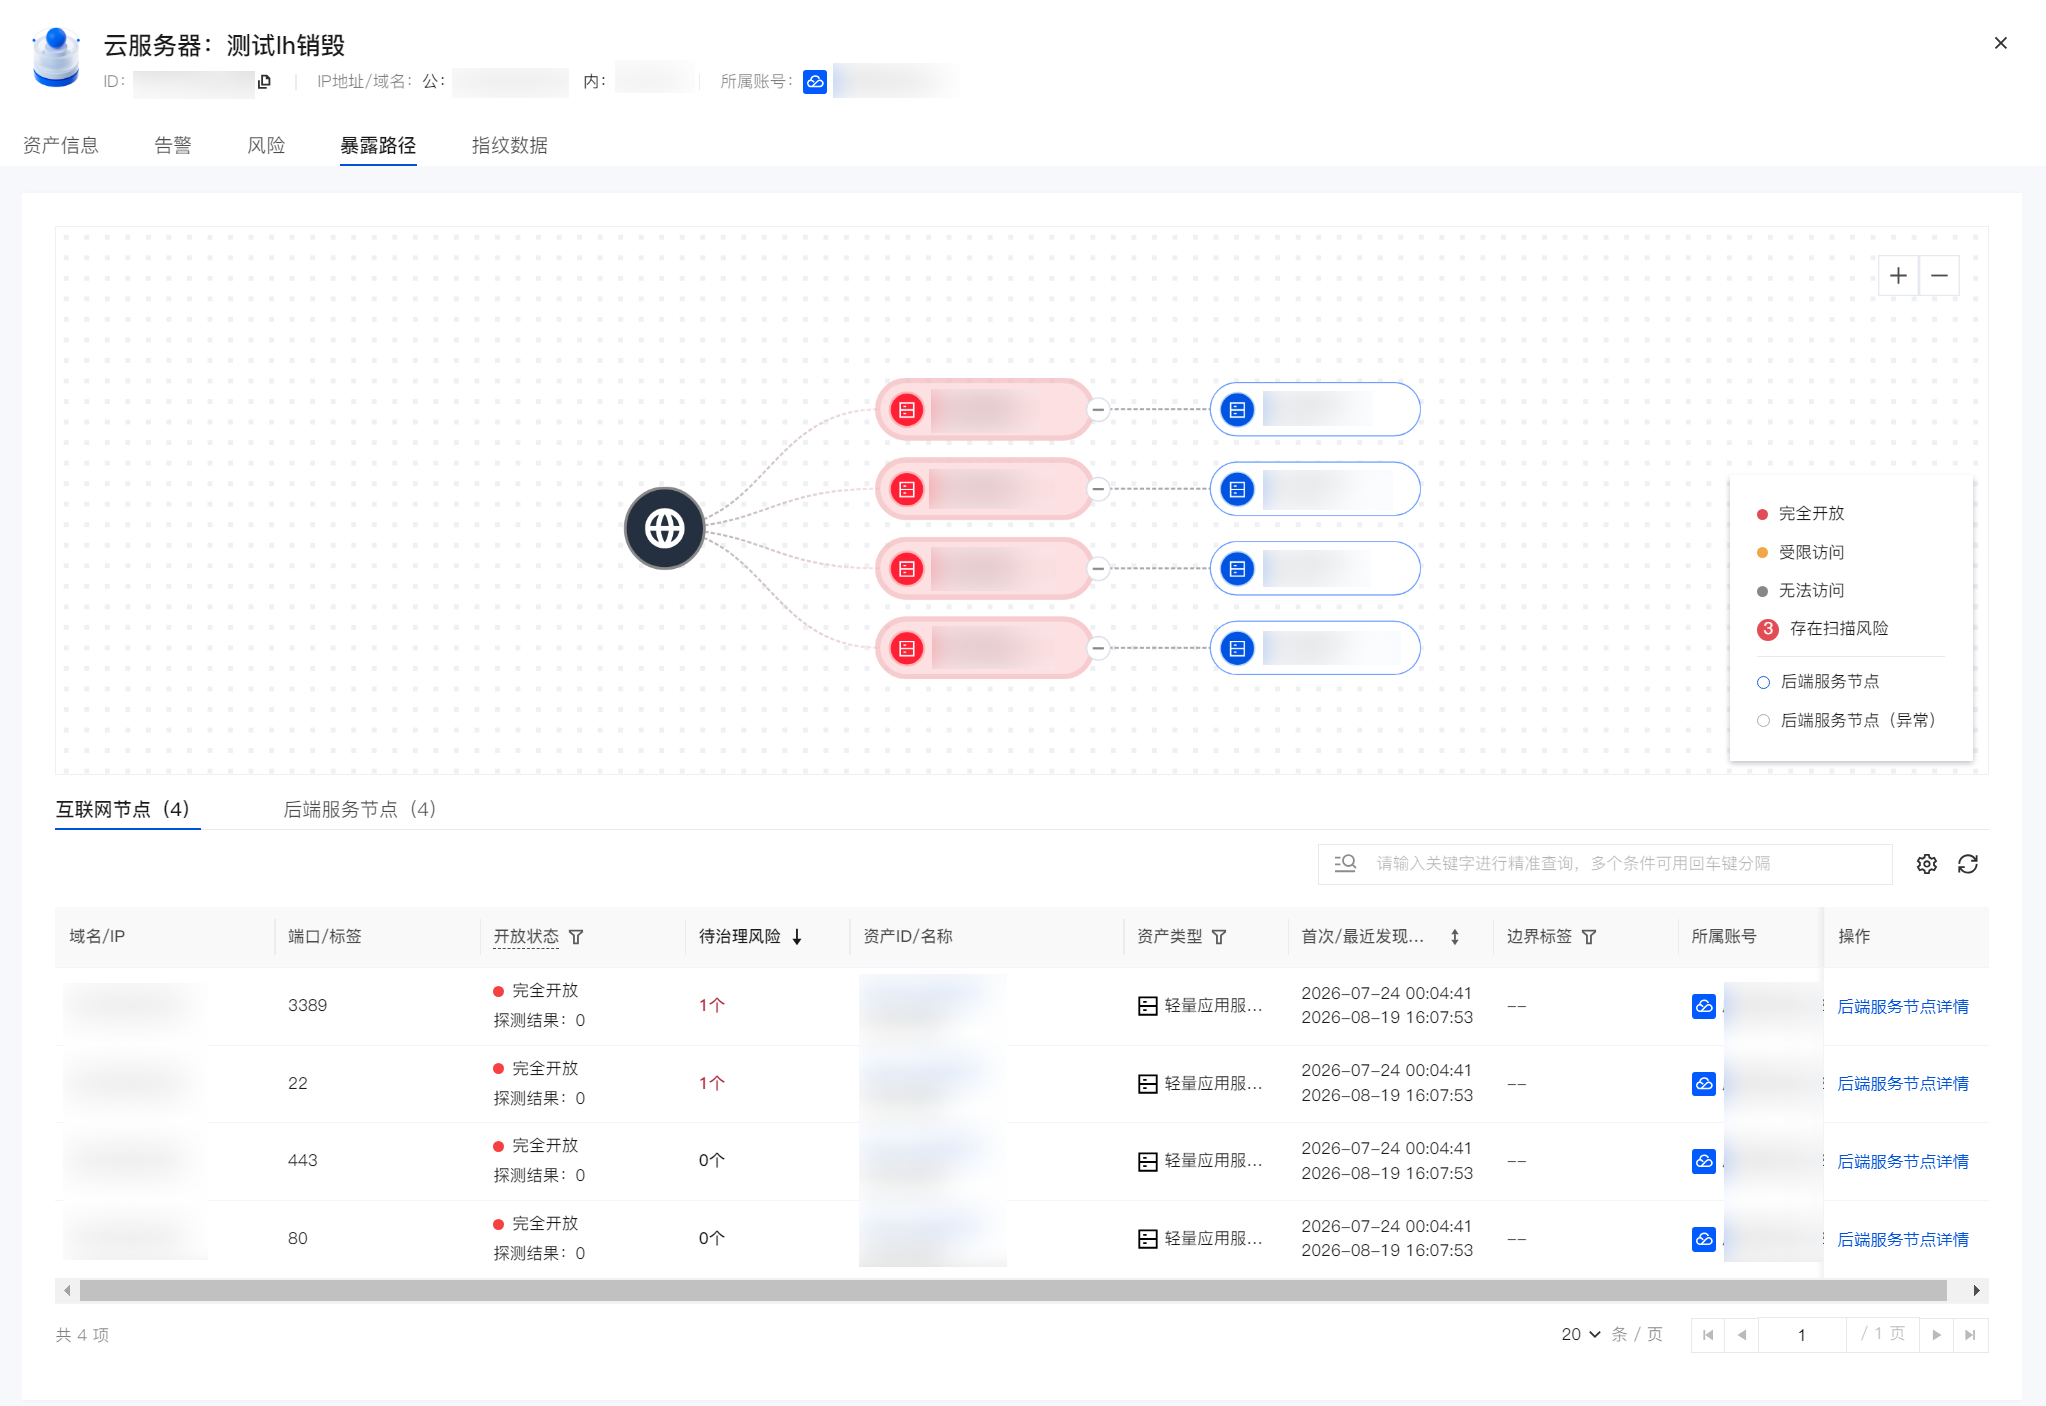This screenshot has width=2046, height=1406.
Task: Collapse the first red node's minus toggle
Action: click(1098, 409)
